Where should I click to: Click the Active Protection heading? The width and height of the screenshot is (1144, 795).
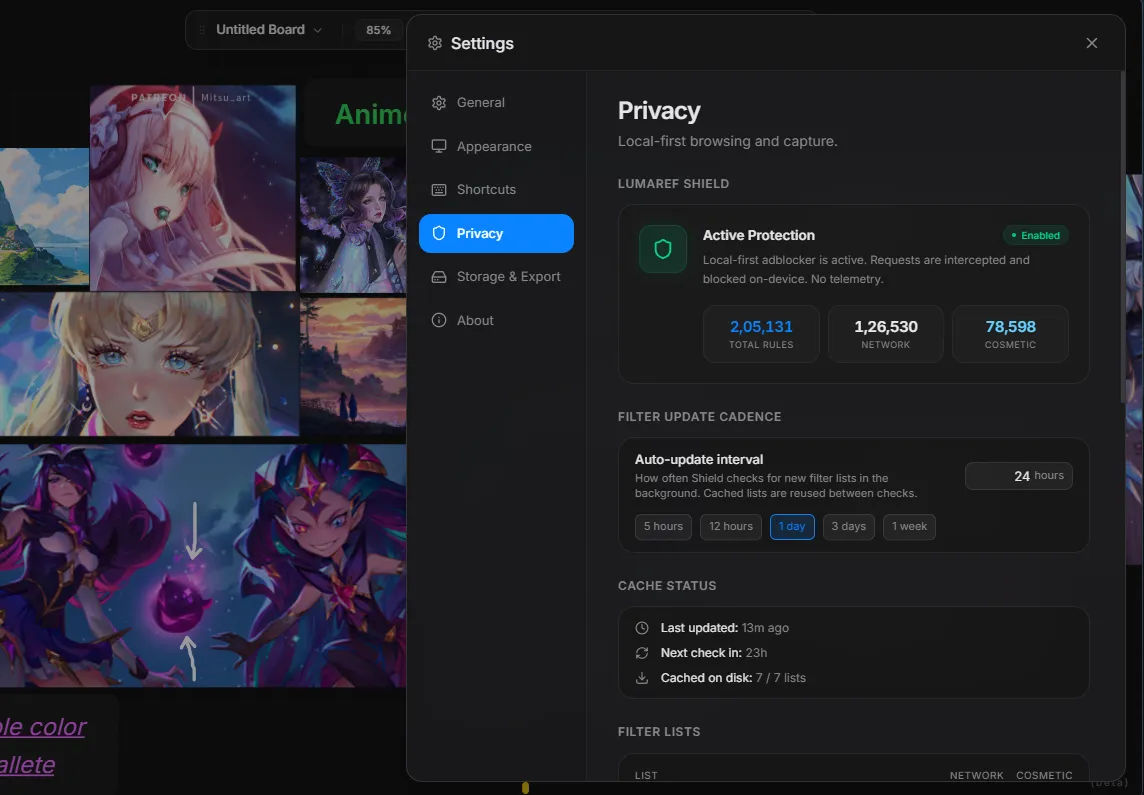759,236
